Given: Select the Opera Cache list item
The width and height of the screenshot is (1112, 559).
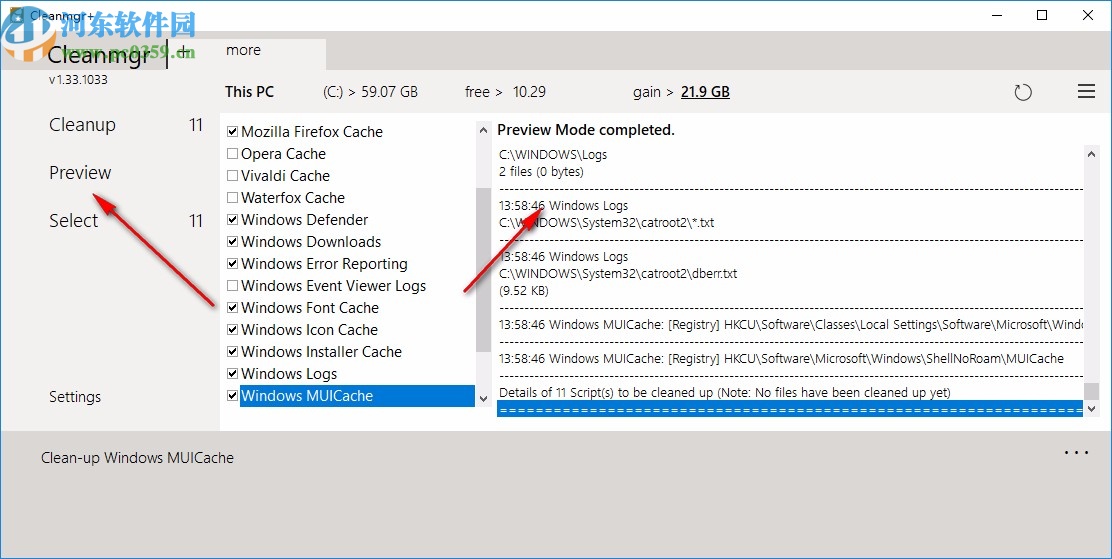Looking at the screenshot, I should click(x=283, y=154).
